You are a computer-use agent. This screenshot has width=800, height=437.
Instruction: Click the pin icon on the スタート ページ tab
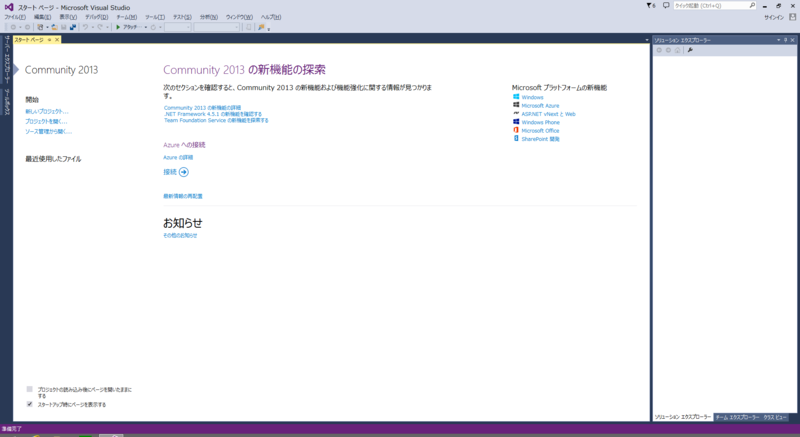tap(49, 40)
